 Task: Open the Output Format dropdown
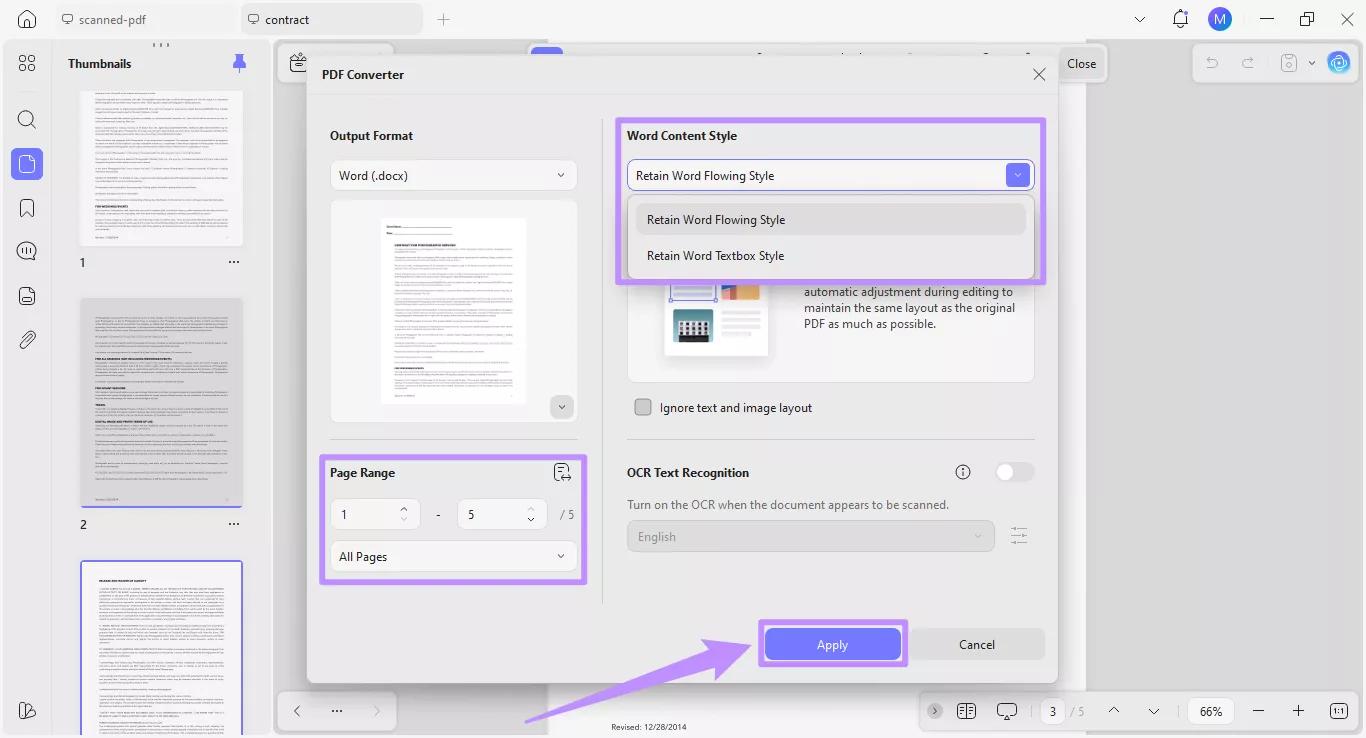coord(453,174)
